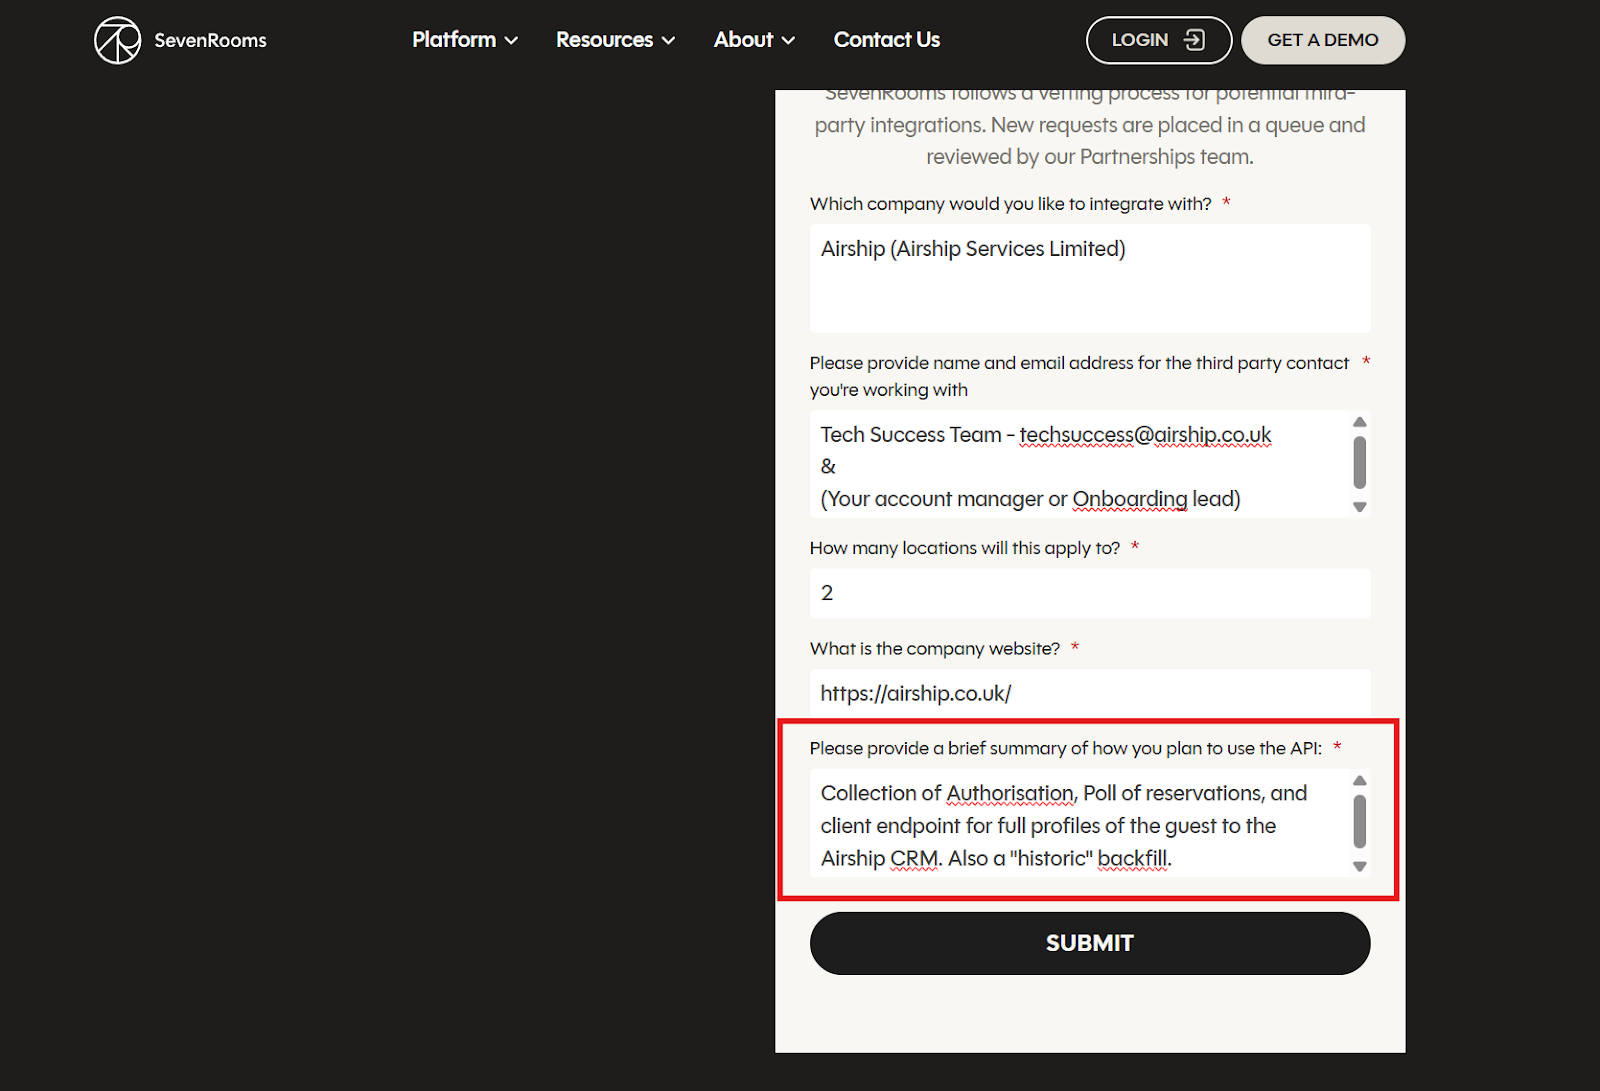1600x1091 pixels.
Task: Click the company website input field
Action: click(1089, 693)
